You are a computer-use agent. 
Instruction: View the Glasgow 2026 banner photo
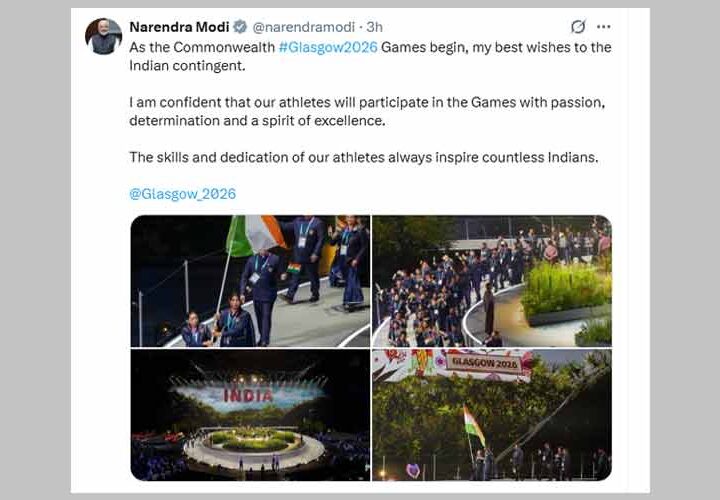[x=492, y=415]
